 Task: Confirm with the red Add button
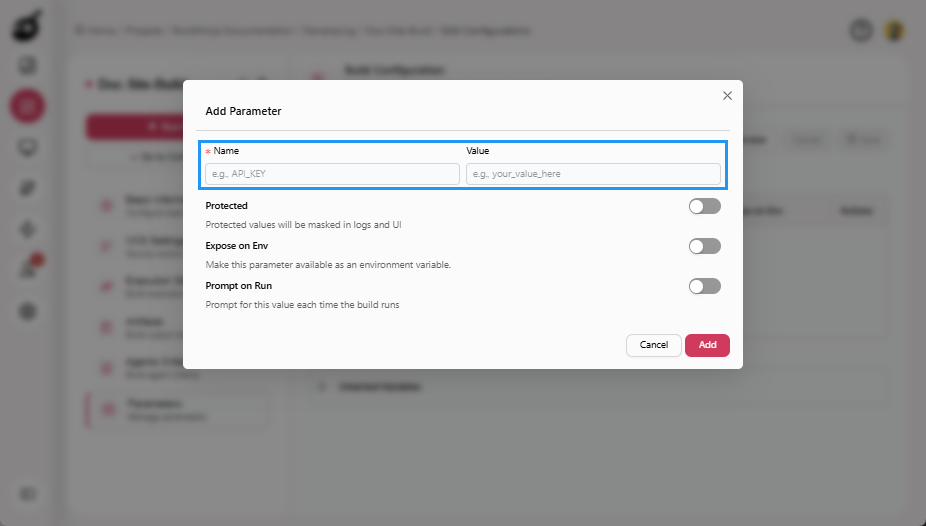pyautogui.click(x=707, y=345)
